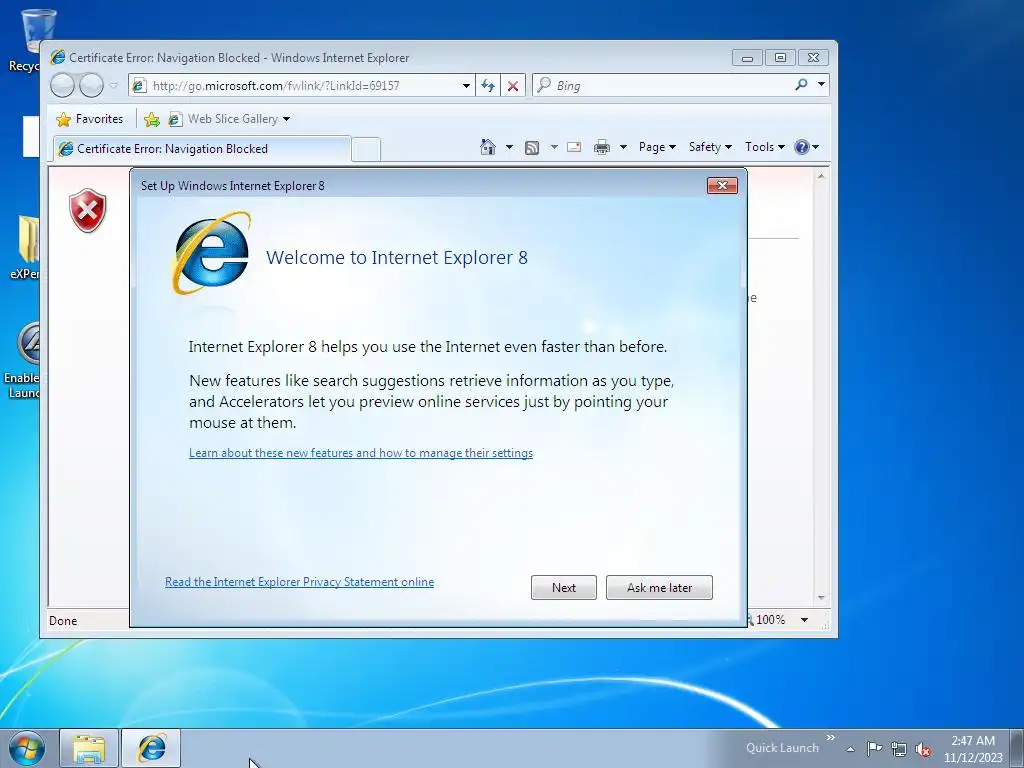Open the search provider dropdown arrow
The image size is (1024, 768).
click(x=822, y=84)
